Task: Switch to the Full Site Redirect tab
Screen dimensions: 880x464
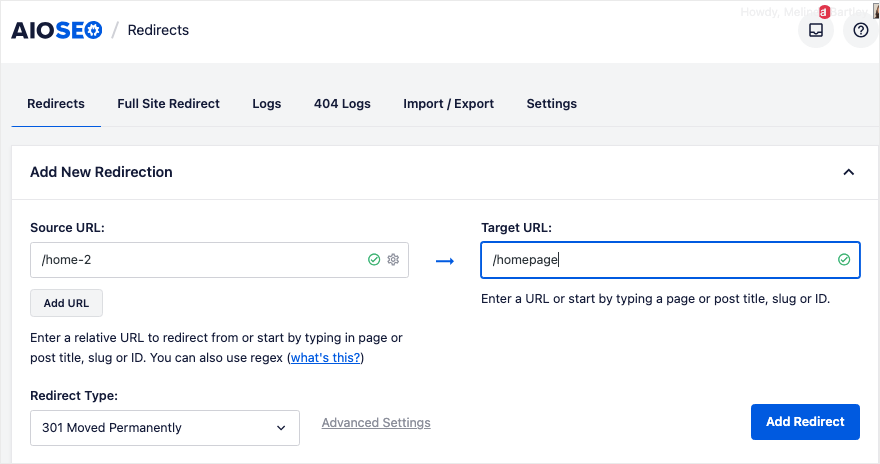Action: click(x=168, y=104)
